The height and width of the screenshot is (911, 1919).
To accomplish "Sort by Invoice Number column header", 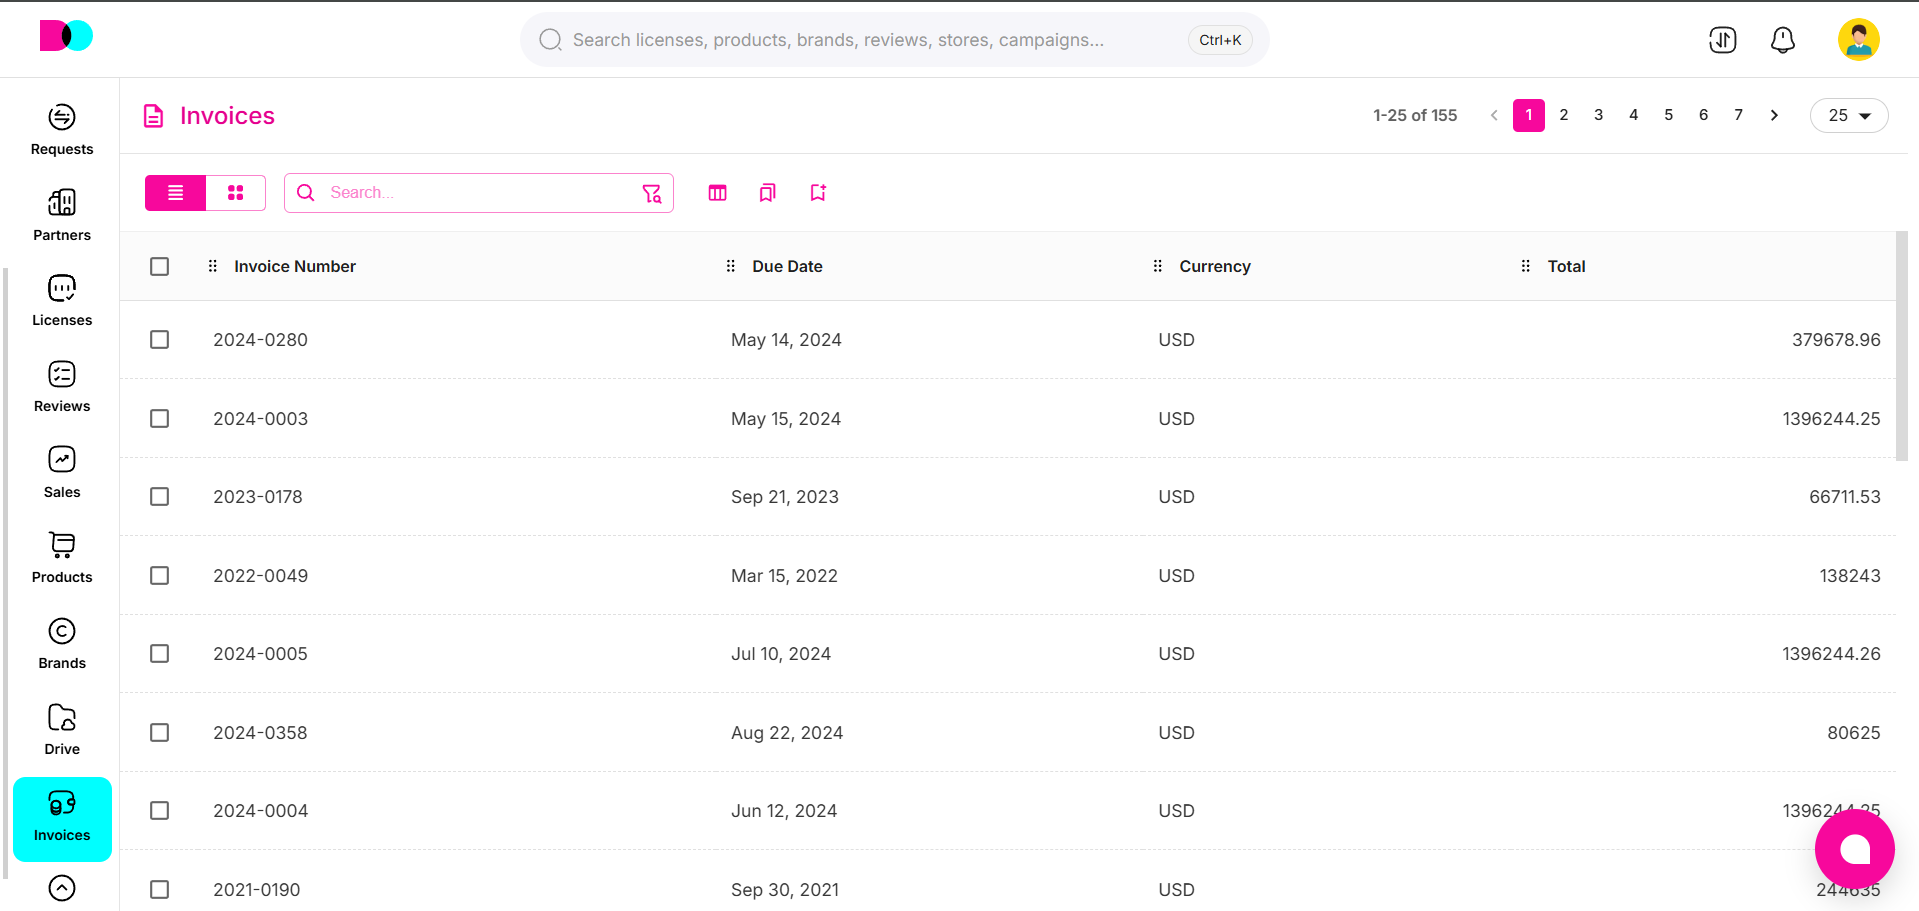I will pyautogui.click(x=295, y=266).
